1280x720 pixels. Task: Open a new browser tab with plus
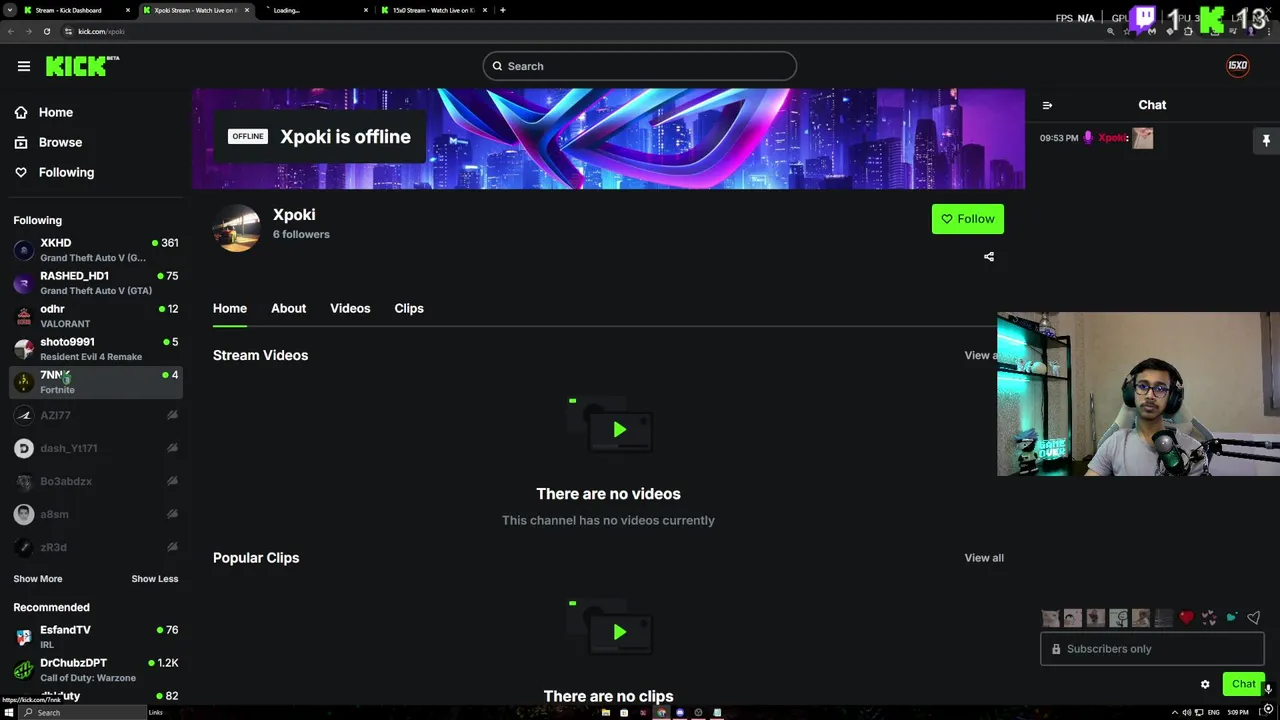(502, 10)
